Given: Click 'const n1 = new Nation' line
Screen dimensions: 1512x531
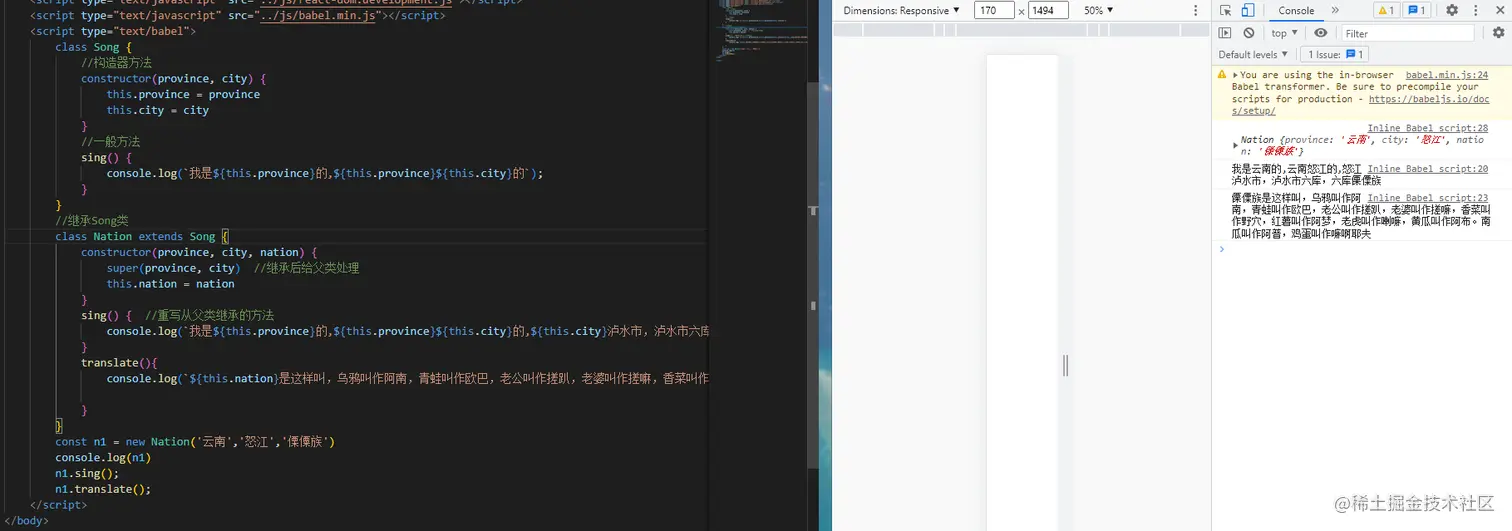Looking at the screenshot, I should pyautogui.click(x=195, y=441).
